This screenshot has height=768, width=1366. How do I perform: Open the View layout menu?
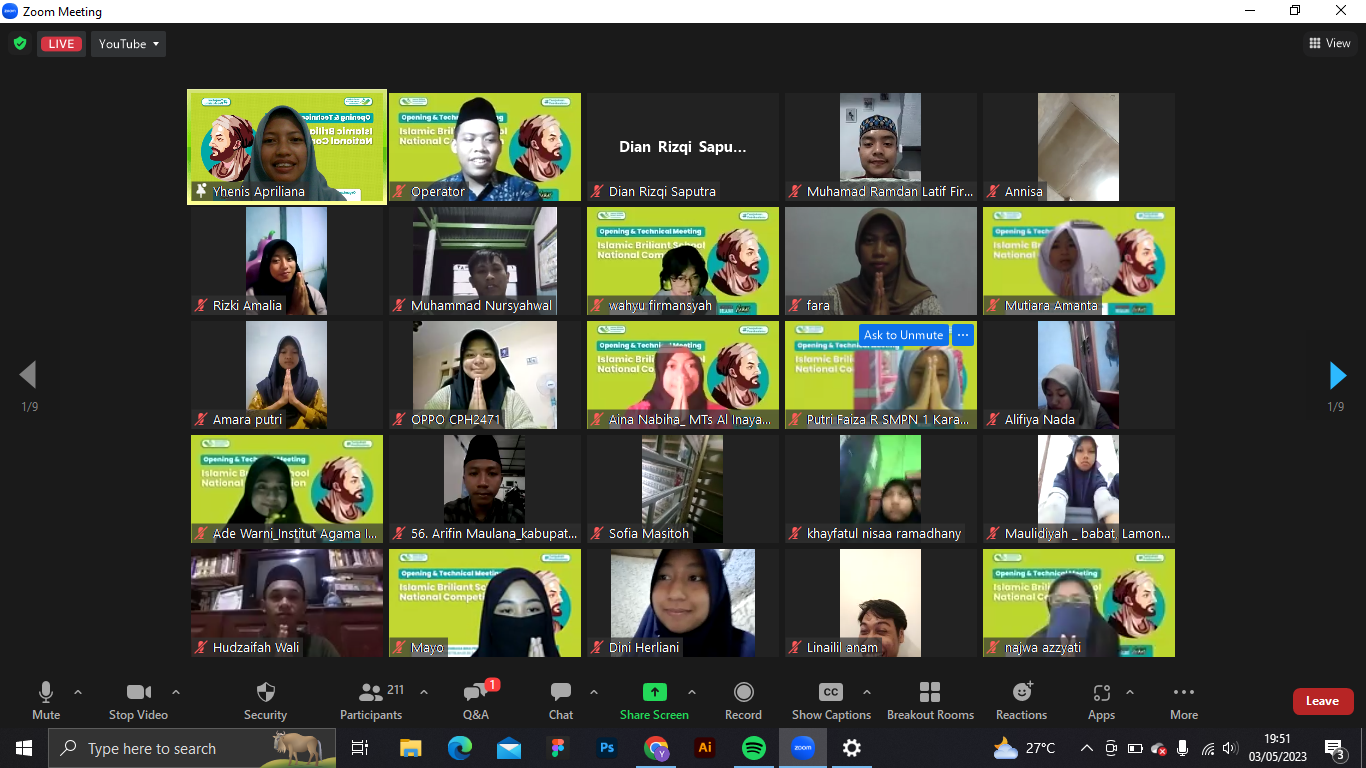pyautogui.click(x=1330, y=43)
